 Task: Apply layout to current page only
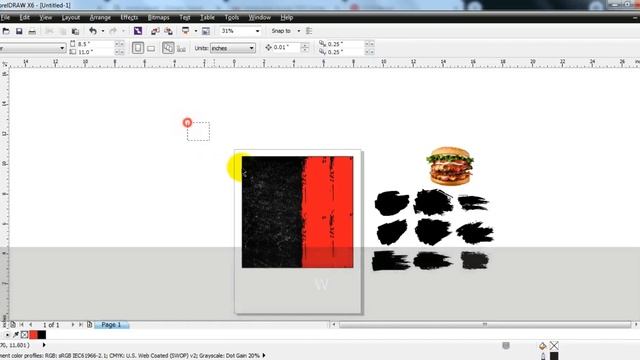(181, 48)
